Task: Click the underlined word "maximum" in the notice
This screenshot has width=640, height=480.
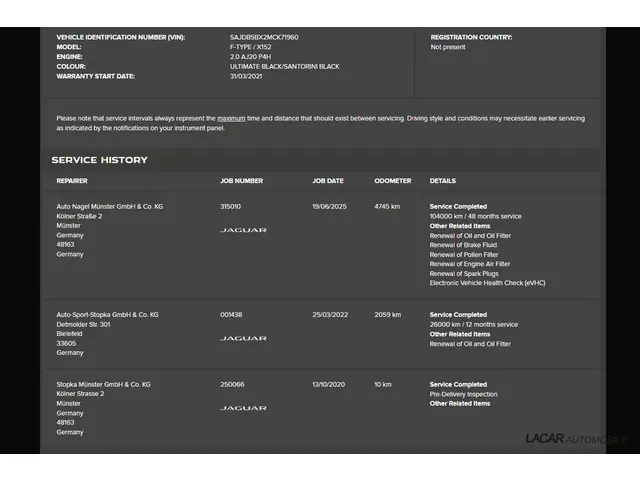Action: click(x=231, y=118)
